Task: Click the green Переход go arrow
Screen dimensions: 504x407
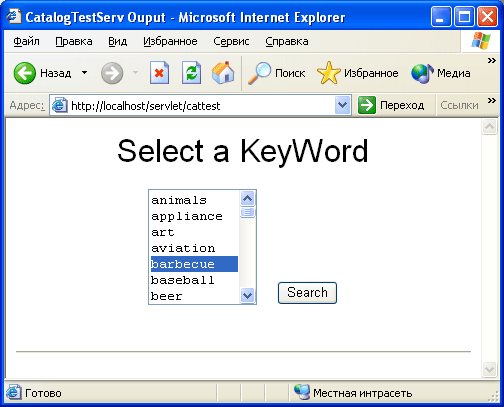Action: point(367,105)
